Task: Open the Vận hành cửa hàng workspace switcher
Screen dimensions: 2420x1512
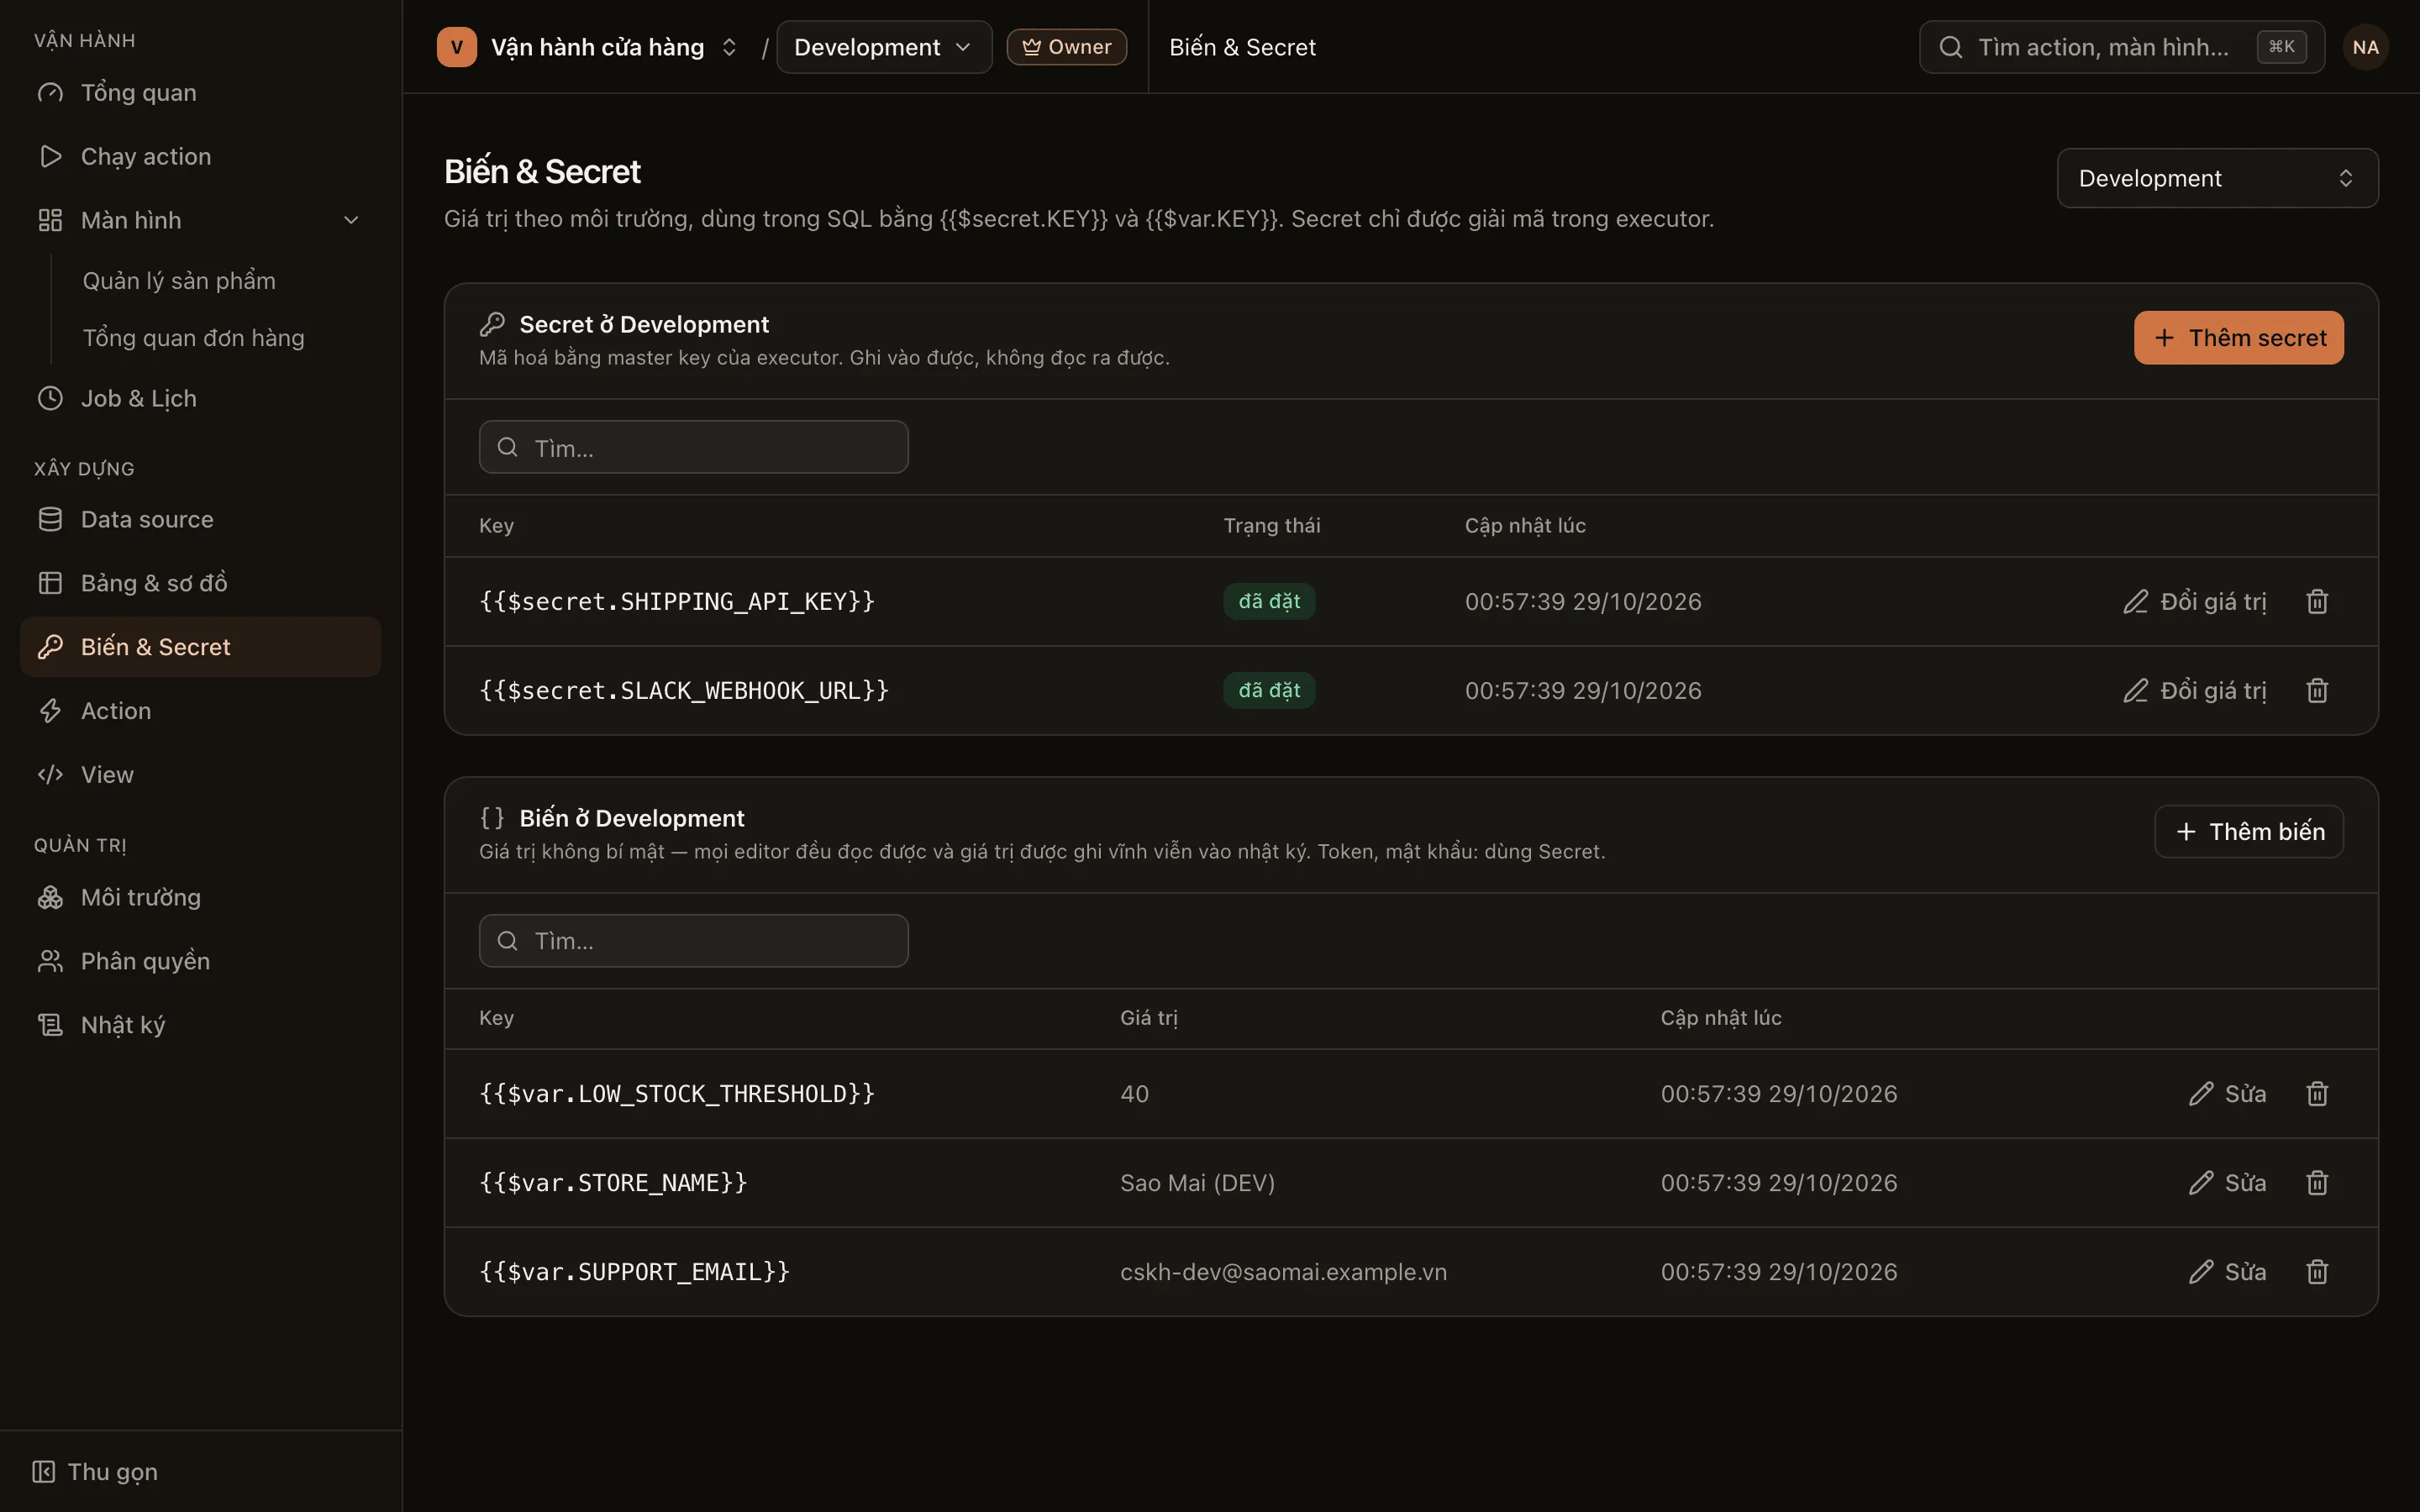Action: pos(589,47)
